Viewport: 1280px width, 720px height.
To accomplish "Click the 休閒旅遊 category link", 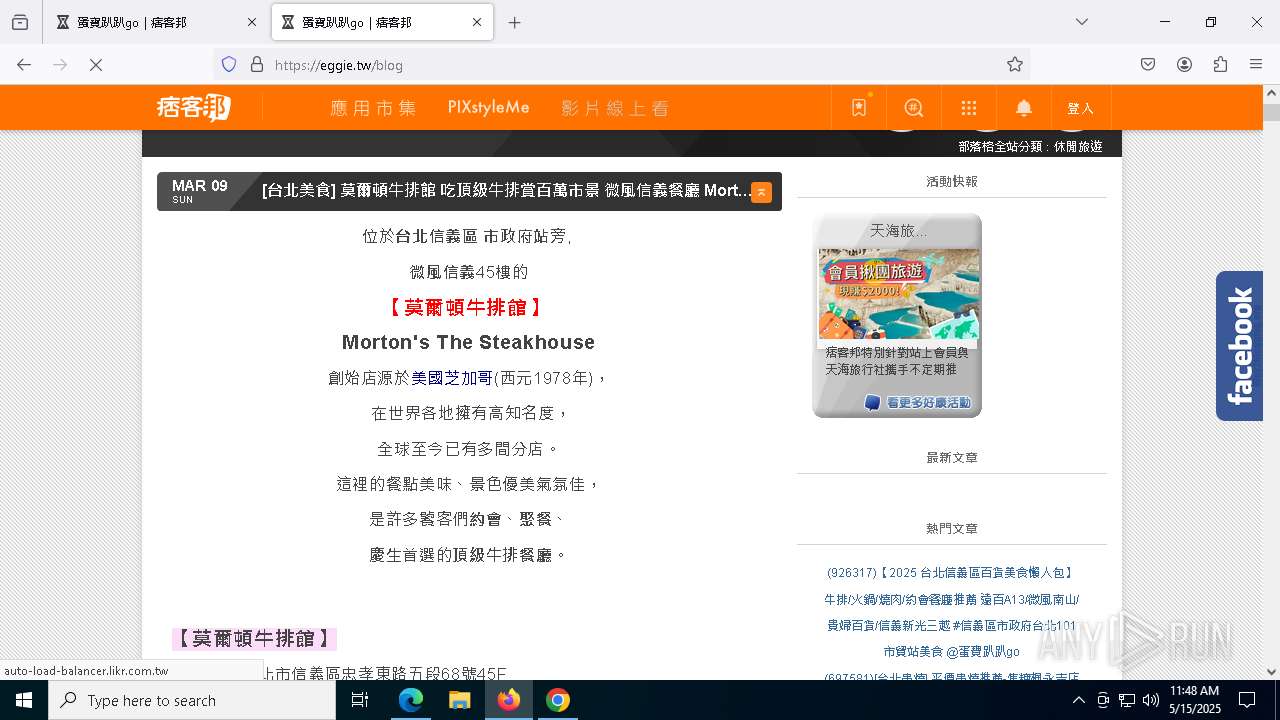I will pyautogui.click(x=1078, y=146).
